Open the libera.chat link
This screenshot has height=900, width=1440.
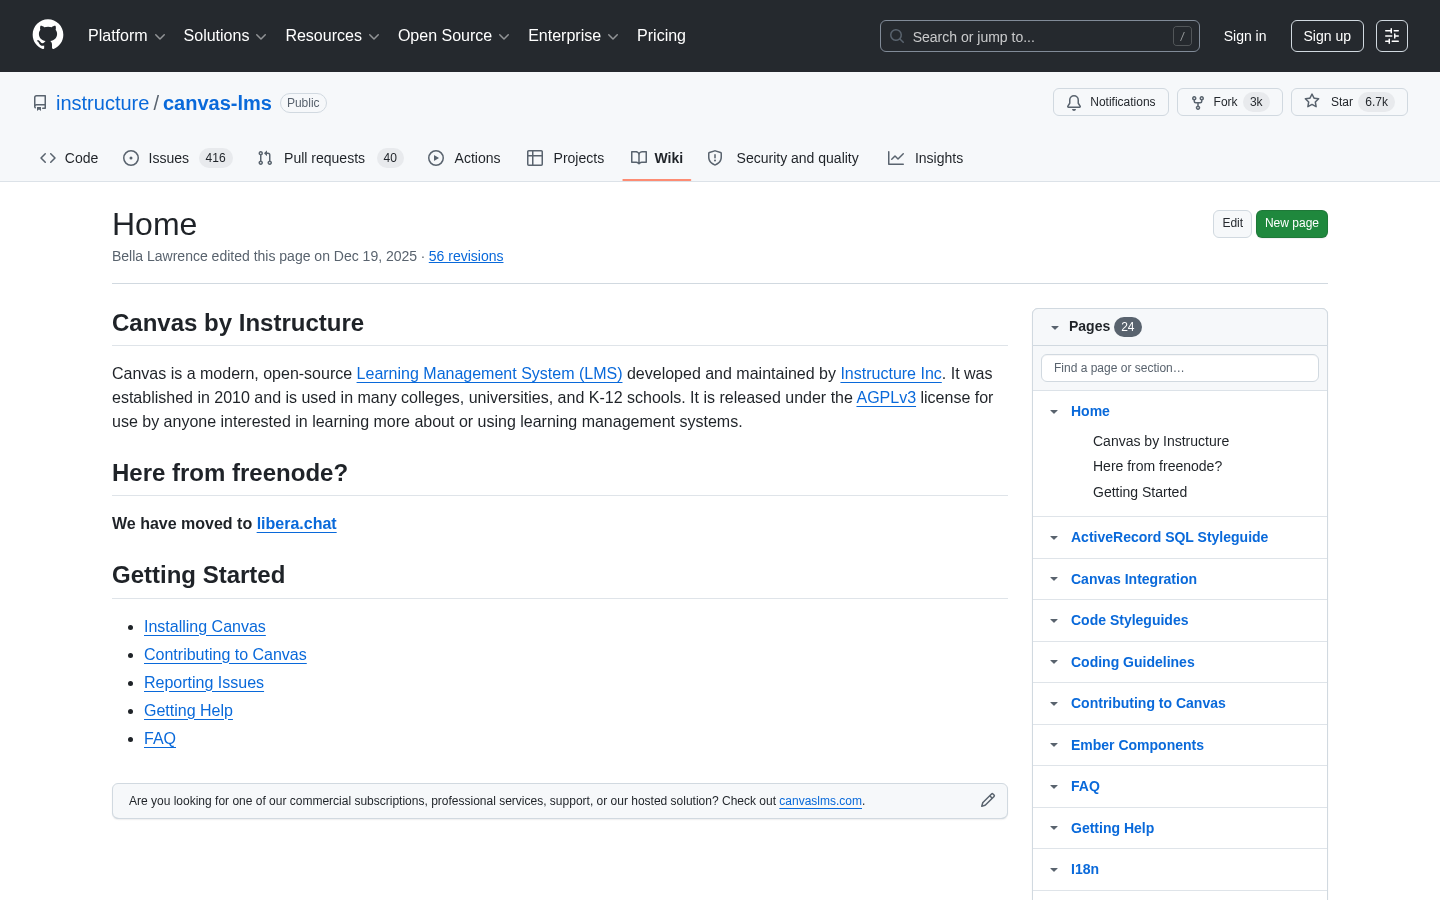coord(296,523)
